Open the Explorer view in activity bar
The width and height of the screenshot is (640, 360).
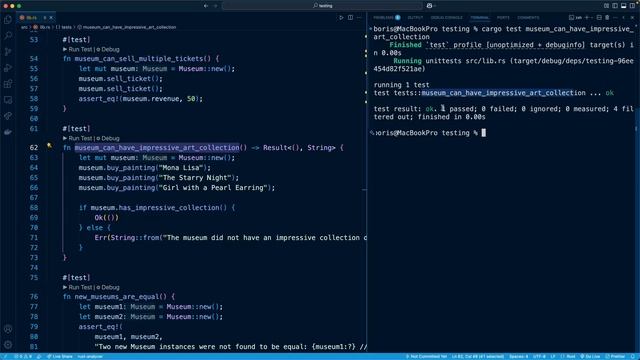point(8,20)
